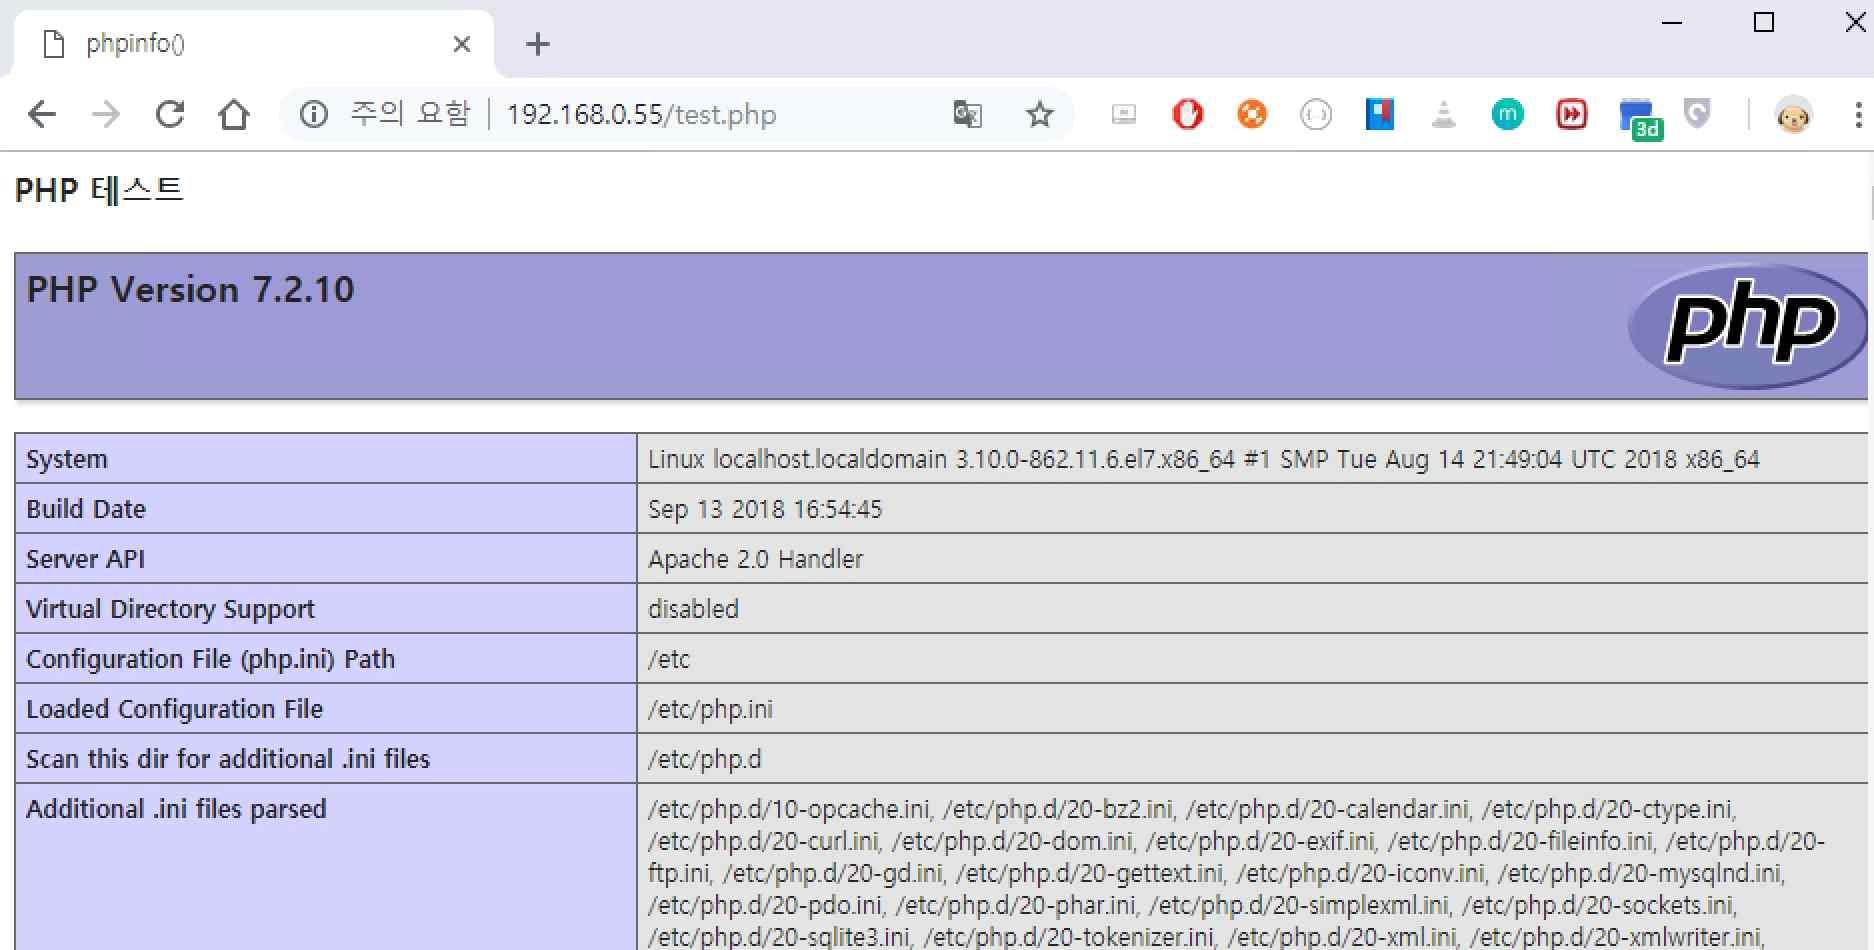
Task: Open the teal "m" extension icon
Action: (x=1508, y=114)
